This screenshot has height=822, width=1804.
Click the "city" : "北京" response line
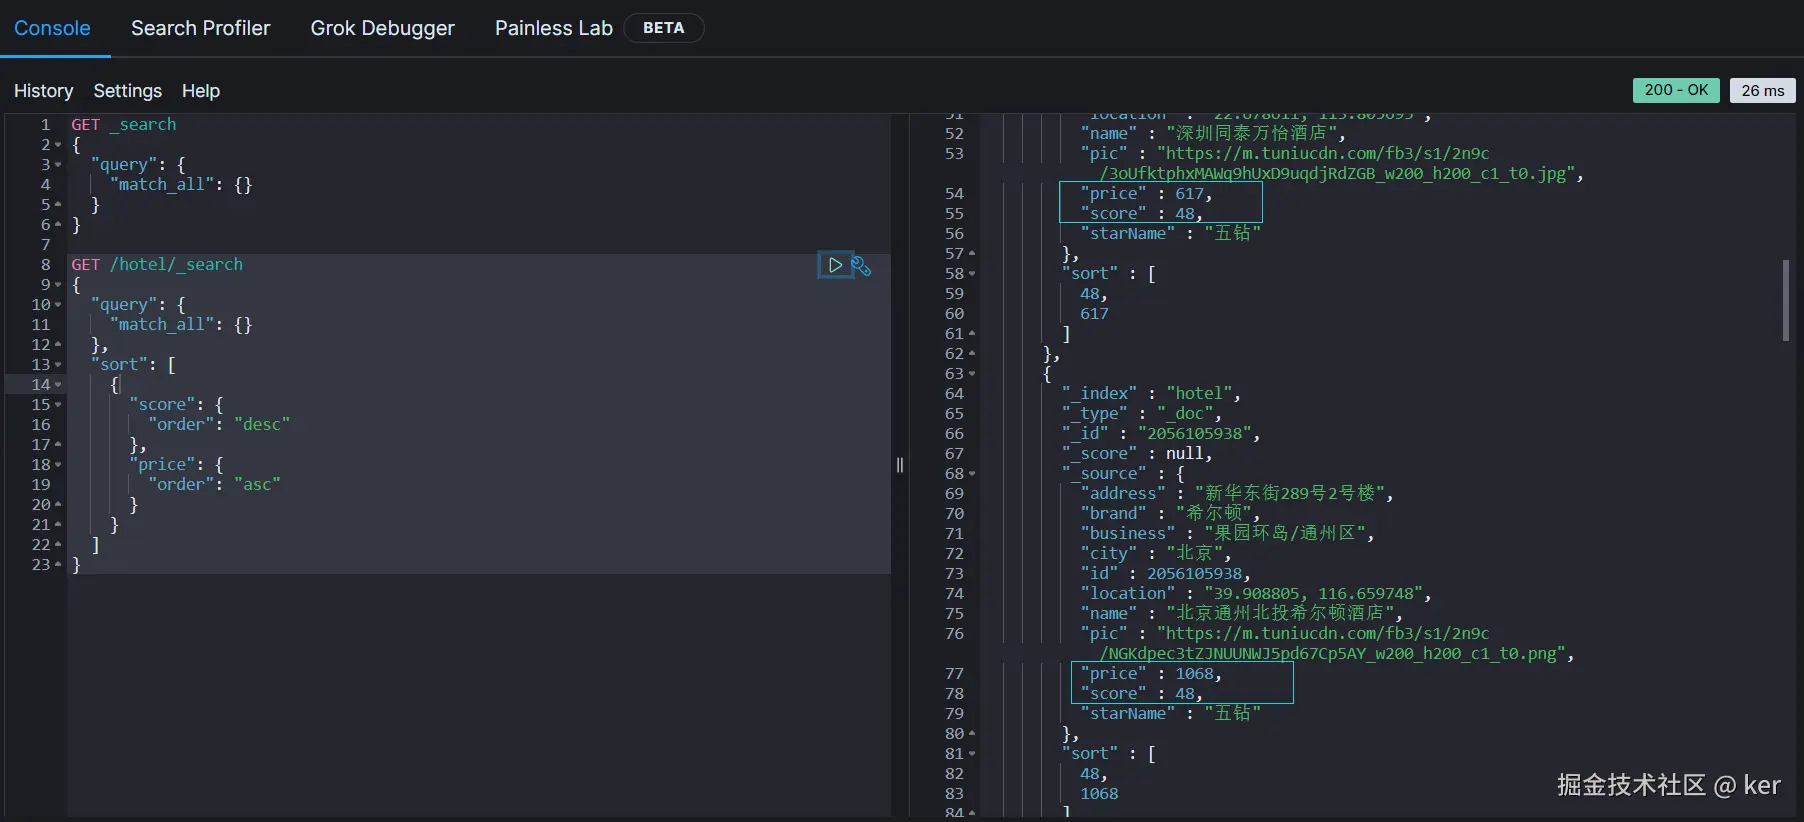click(1156, 554)
